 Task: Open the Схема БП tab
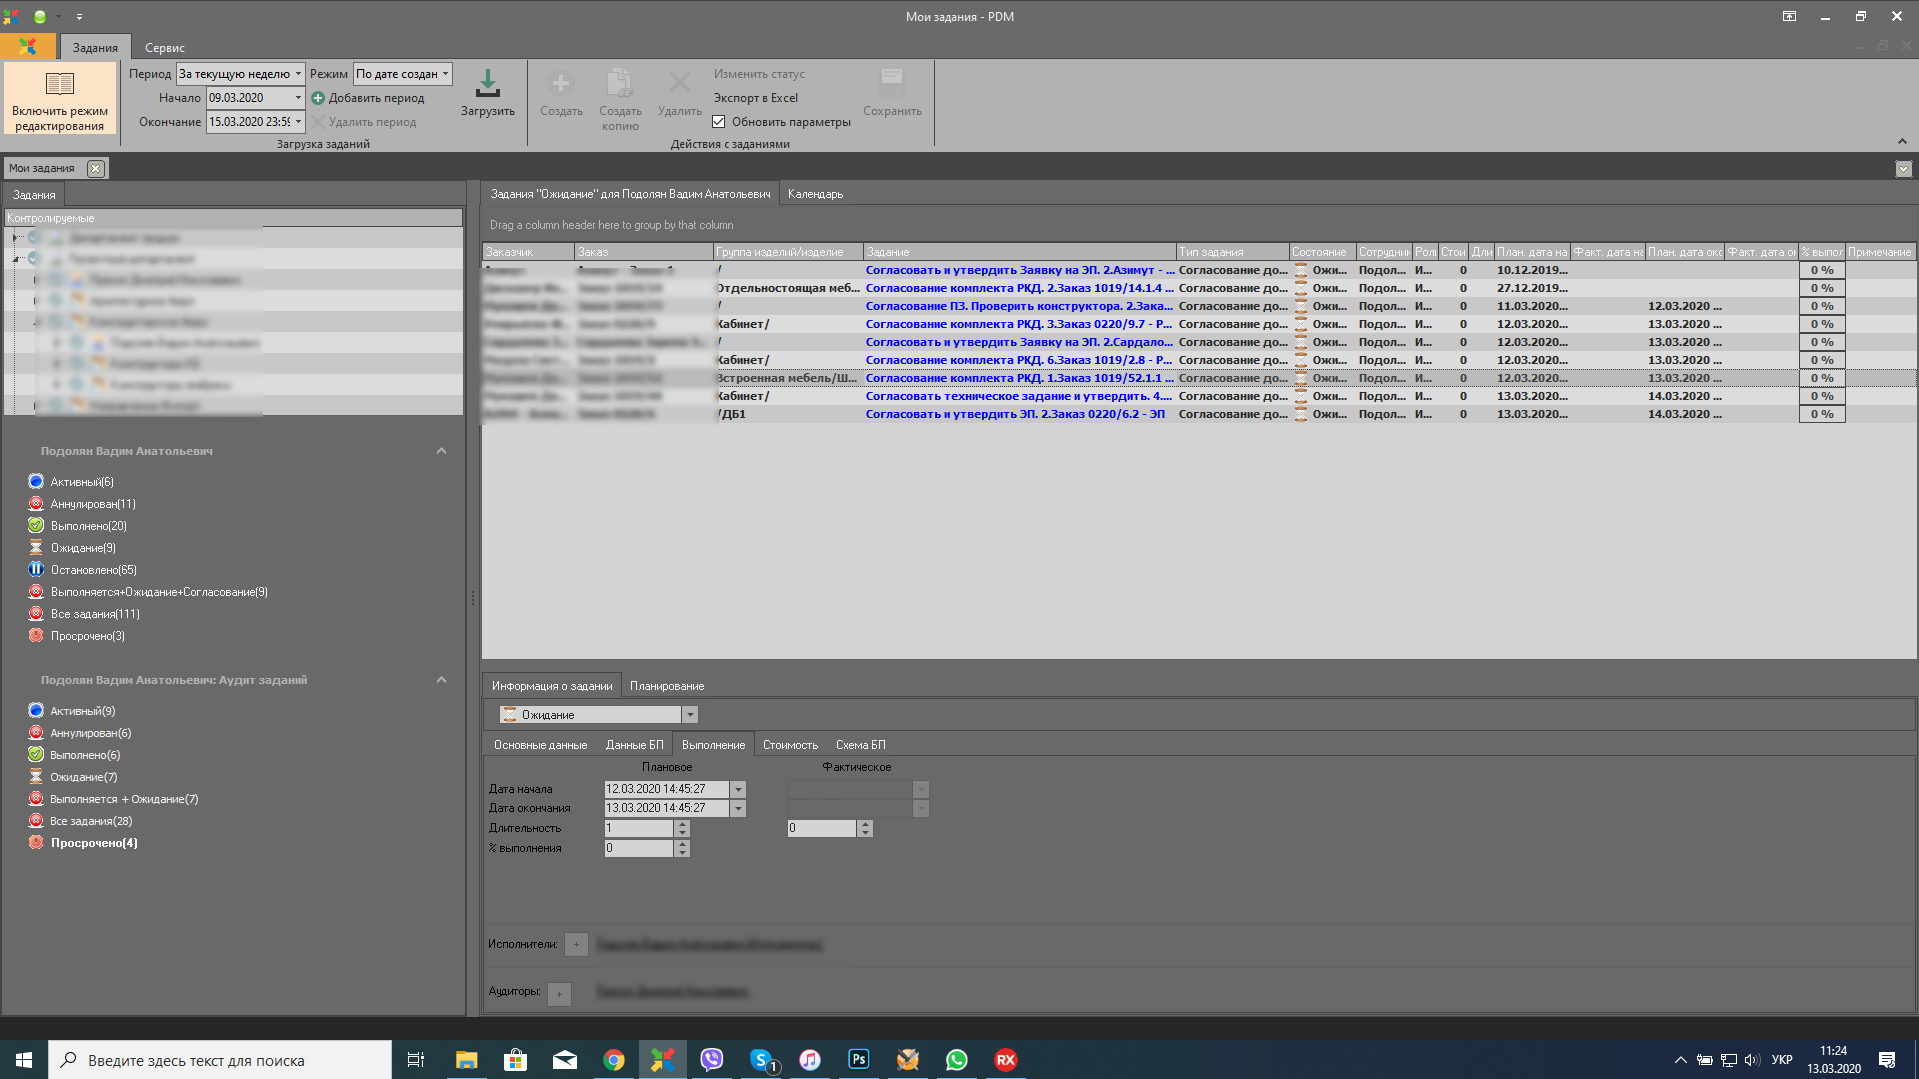[x=860, y=745]
